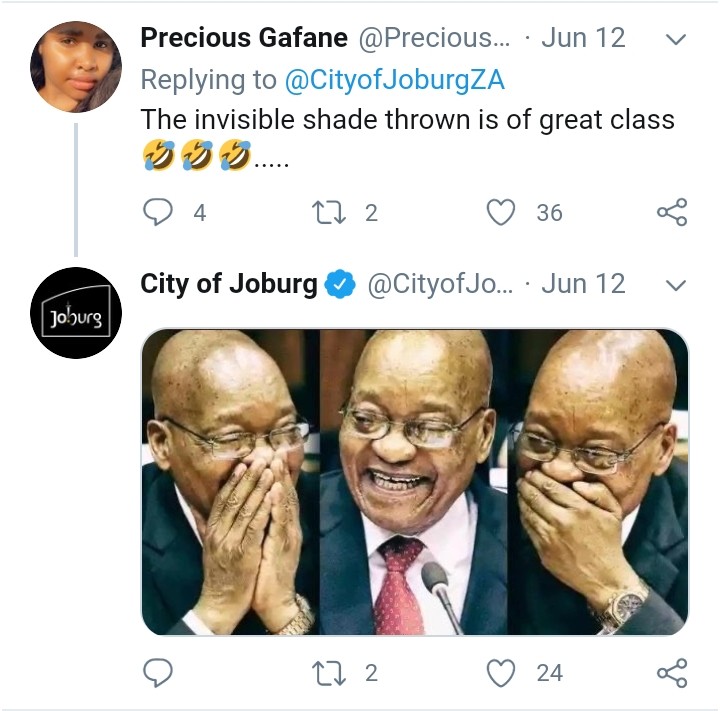Reply to City of Joburg's tweet

(160, 672)
